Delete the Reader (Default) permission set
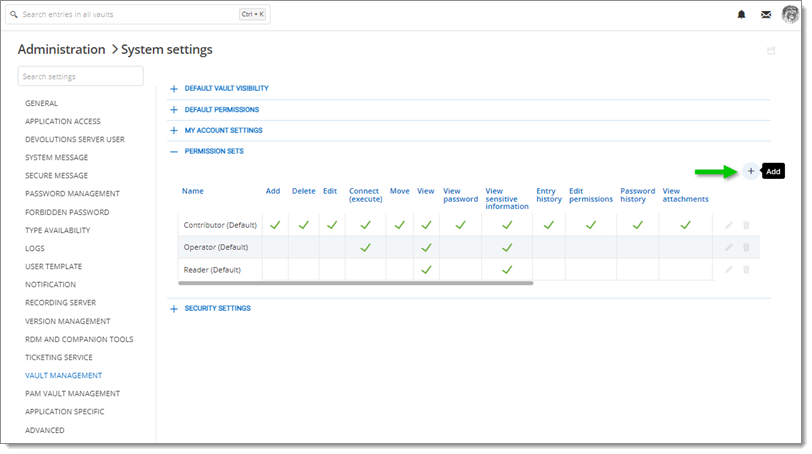This screenshot has height=454, width=812. click(x=746, y=270)
